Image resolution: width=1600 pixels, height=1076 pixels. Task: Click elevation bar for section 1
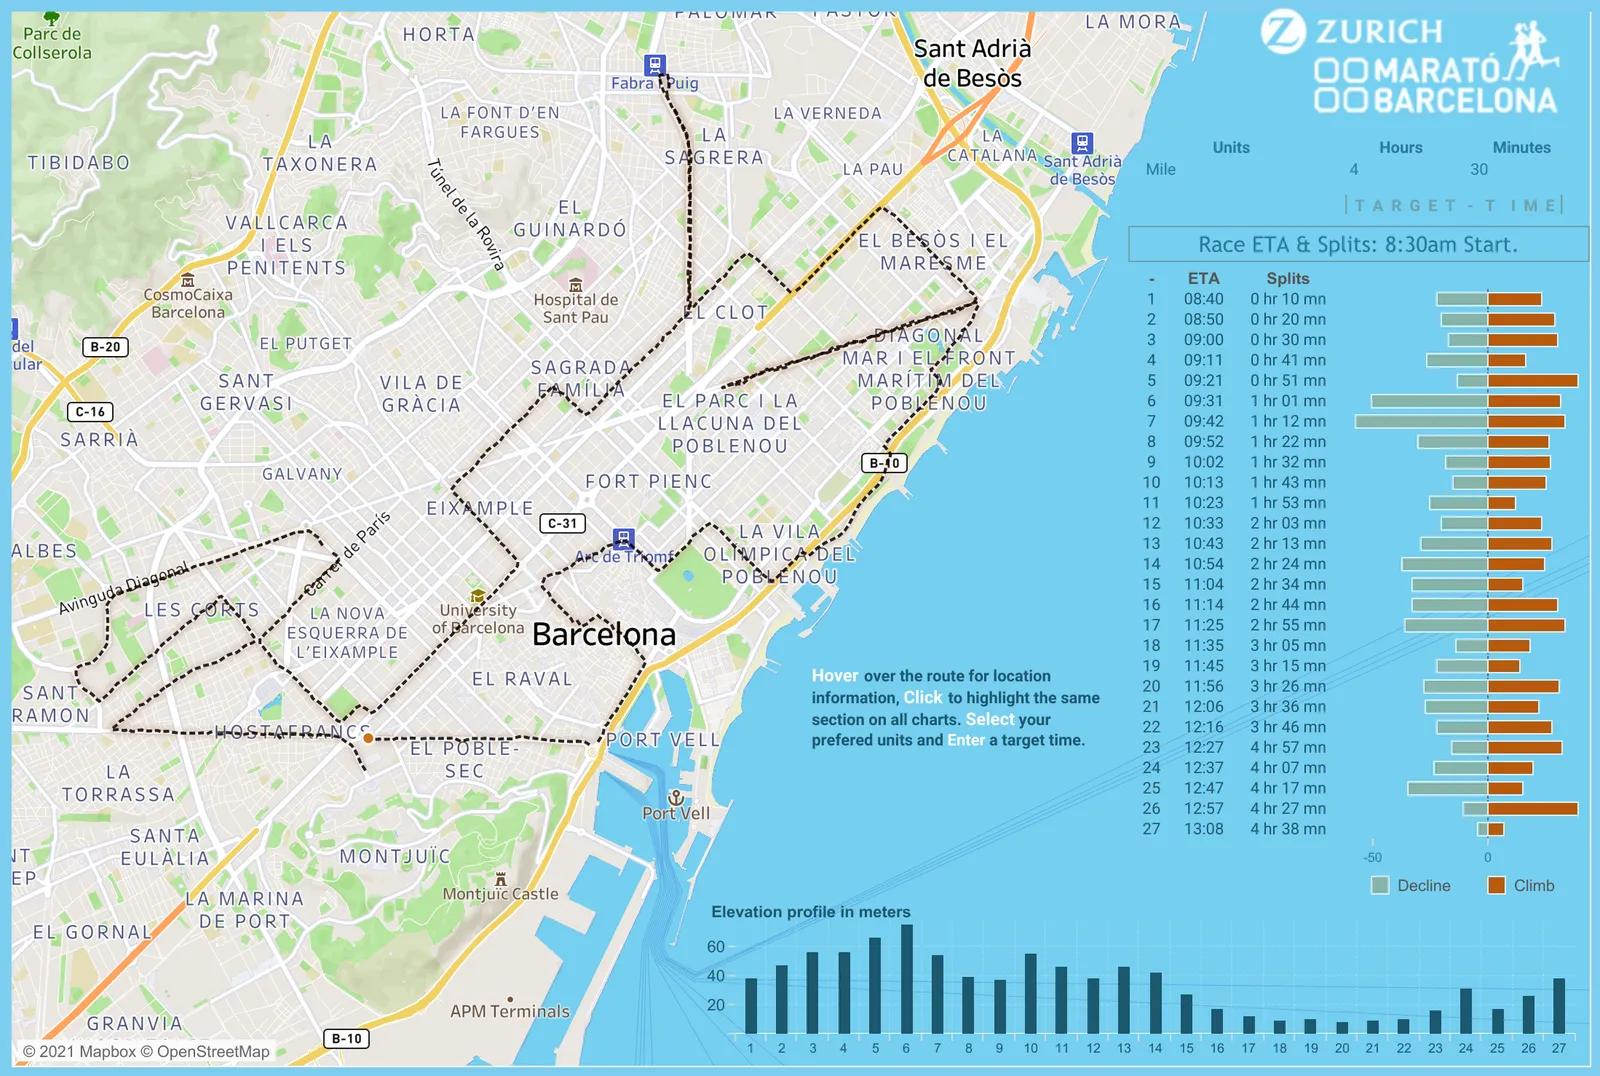click(x=751, y=1006)
